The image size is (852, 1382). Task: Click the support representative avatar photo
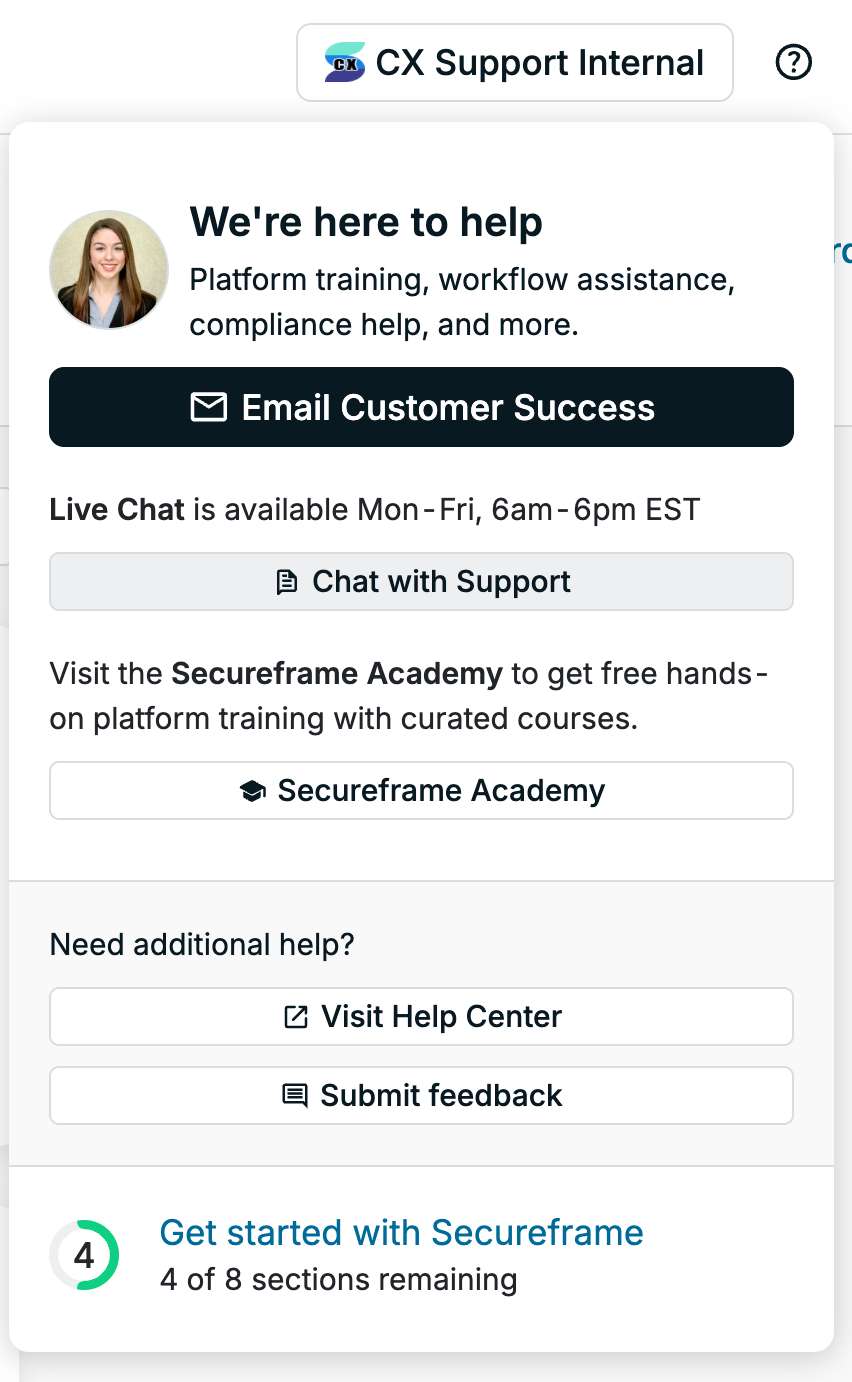(x=109, y=270)
